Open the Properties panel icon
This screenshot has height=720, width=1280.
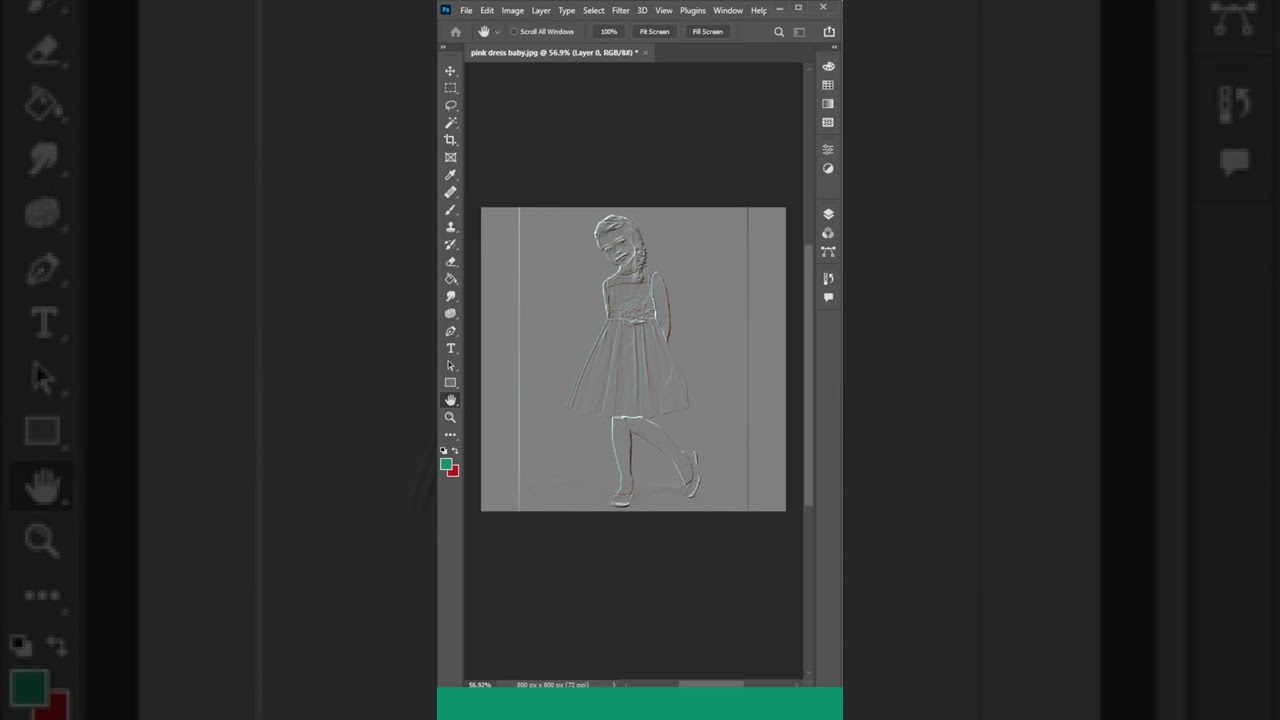pos(828,149)
